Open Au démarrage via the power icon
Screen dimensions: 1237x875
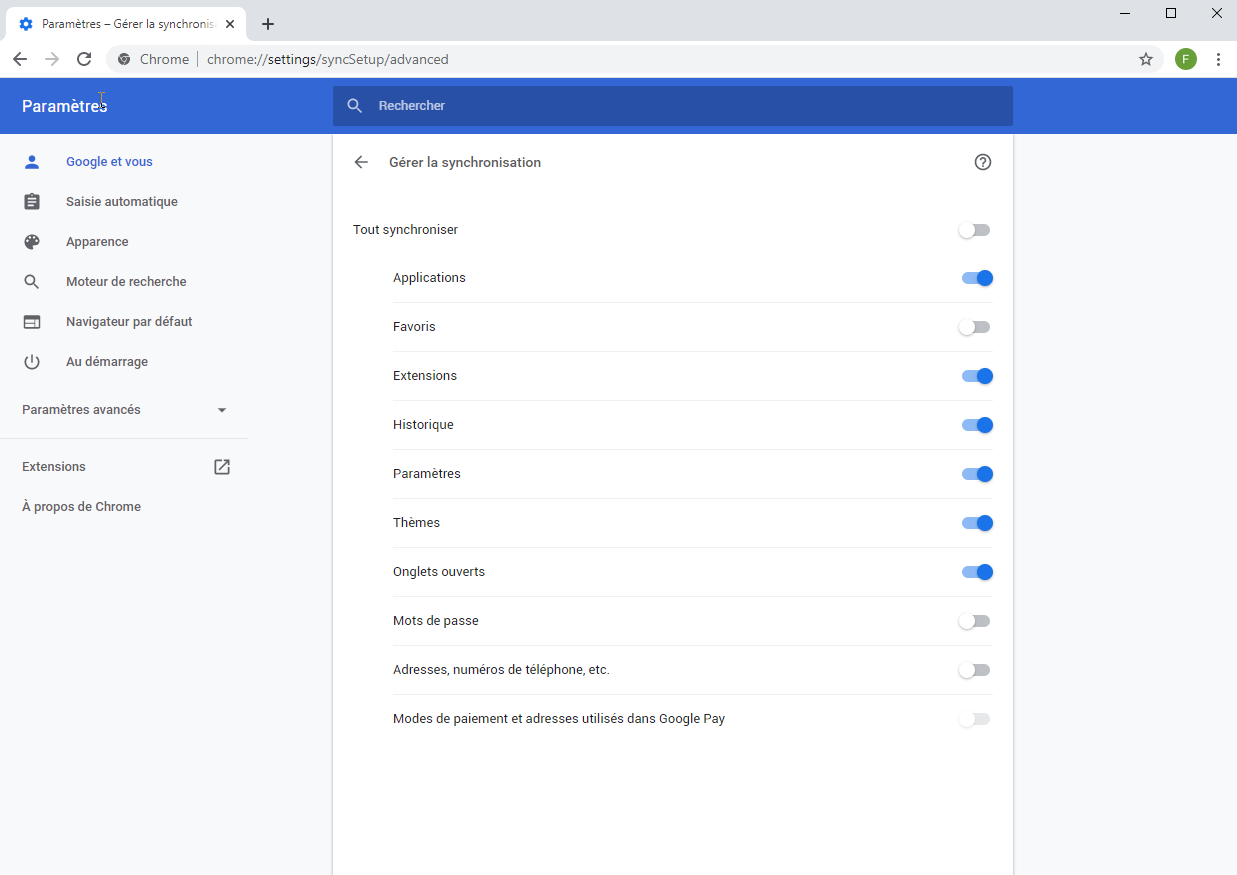coord(32,361)
